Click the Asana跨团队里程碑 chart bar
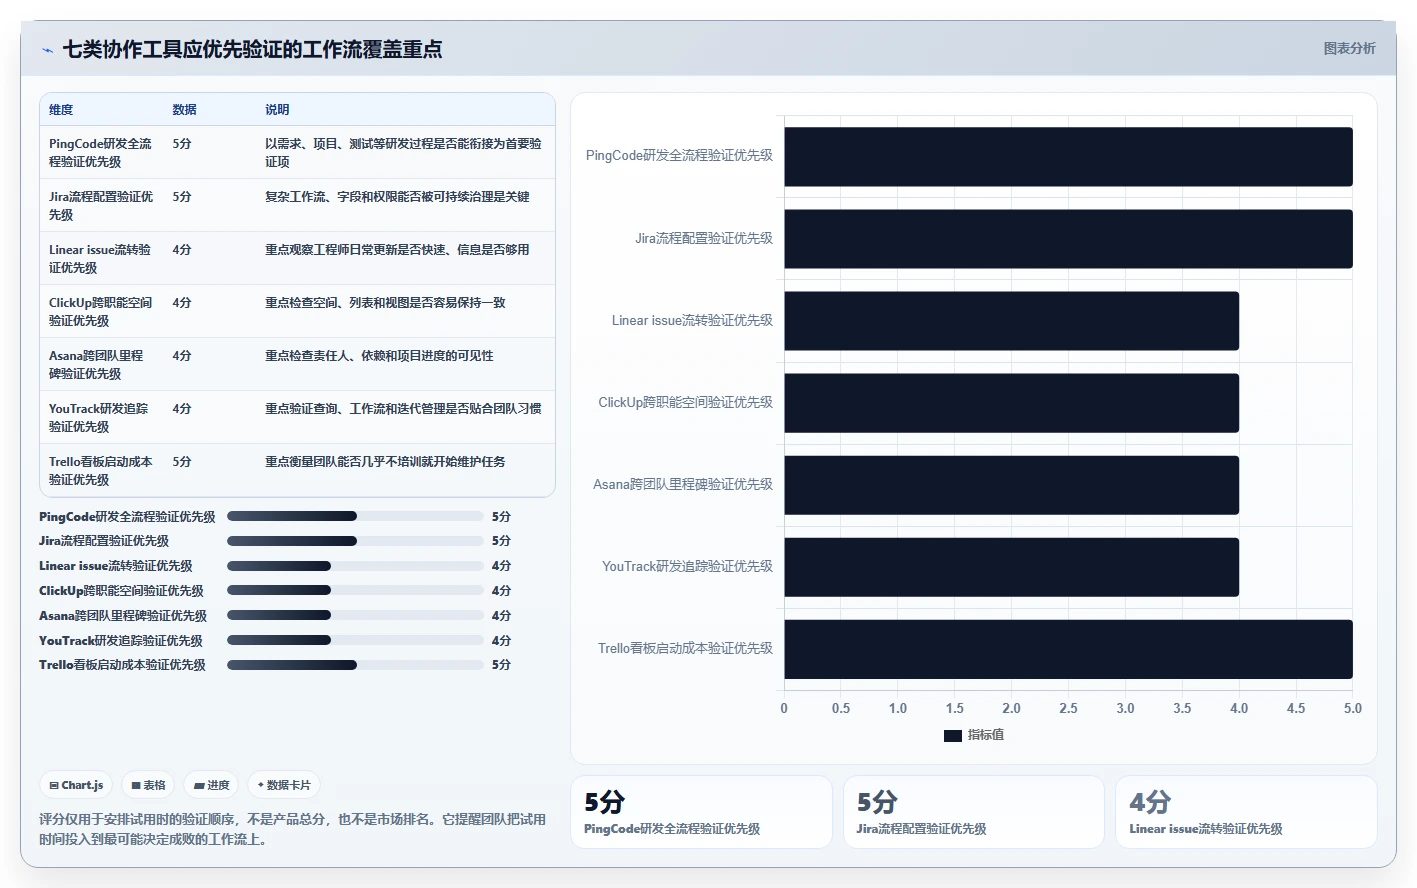The image size is (1417, 888). (1011, 485)
